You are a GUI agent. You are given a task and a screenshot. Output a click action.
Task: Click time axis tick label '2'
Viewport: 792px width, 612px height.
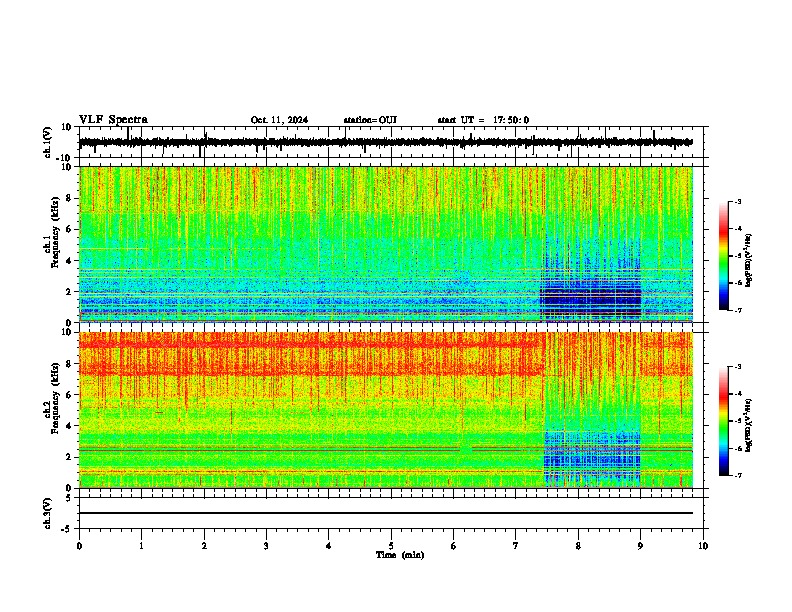[x=204, y=546]
